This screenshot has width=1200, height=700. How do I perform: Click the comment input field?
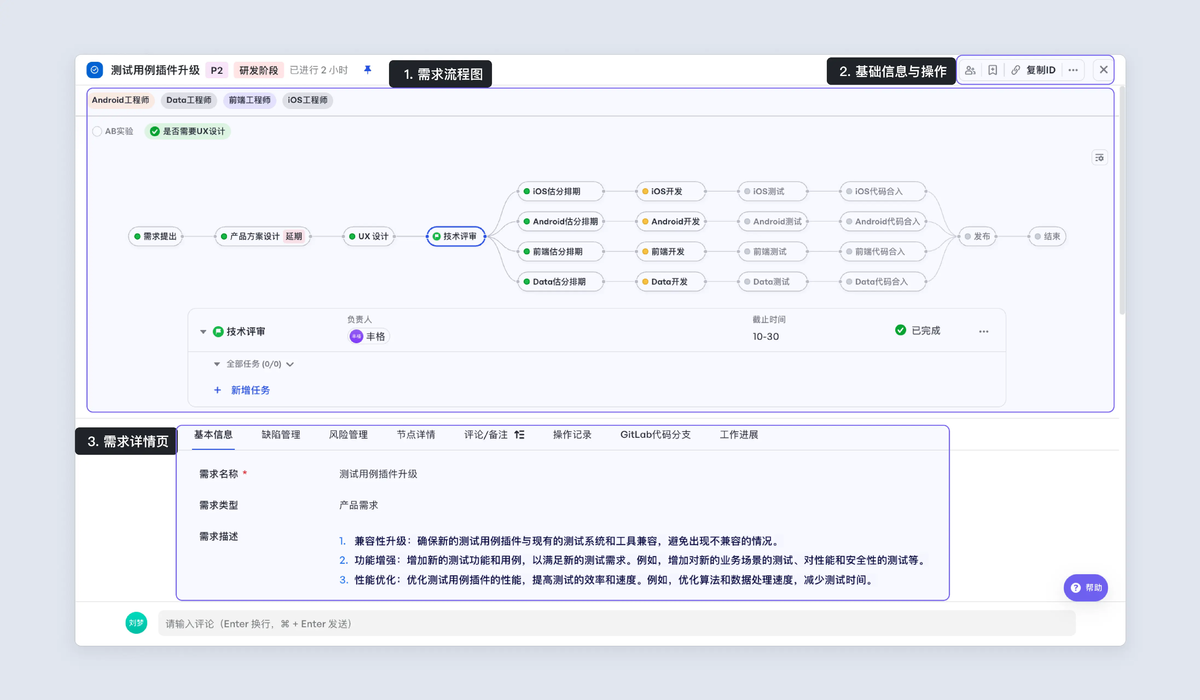[x=615, y=624]
